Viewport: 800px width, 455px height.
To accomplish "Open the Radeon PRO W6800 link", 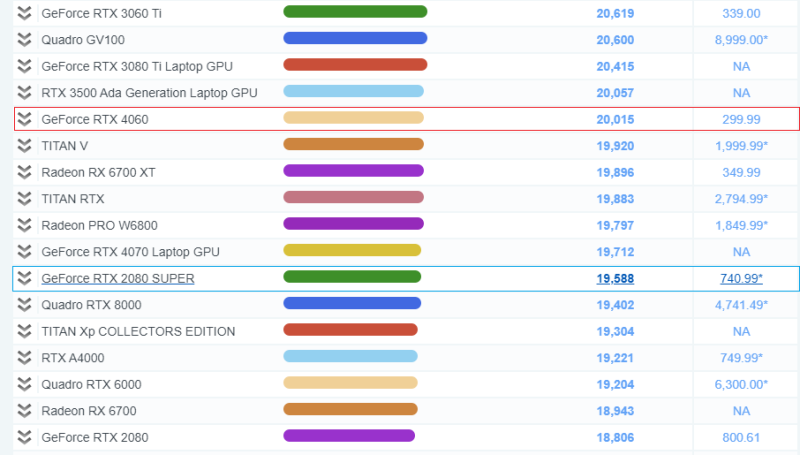I will pos(99,226).
